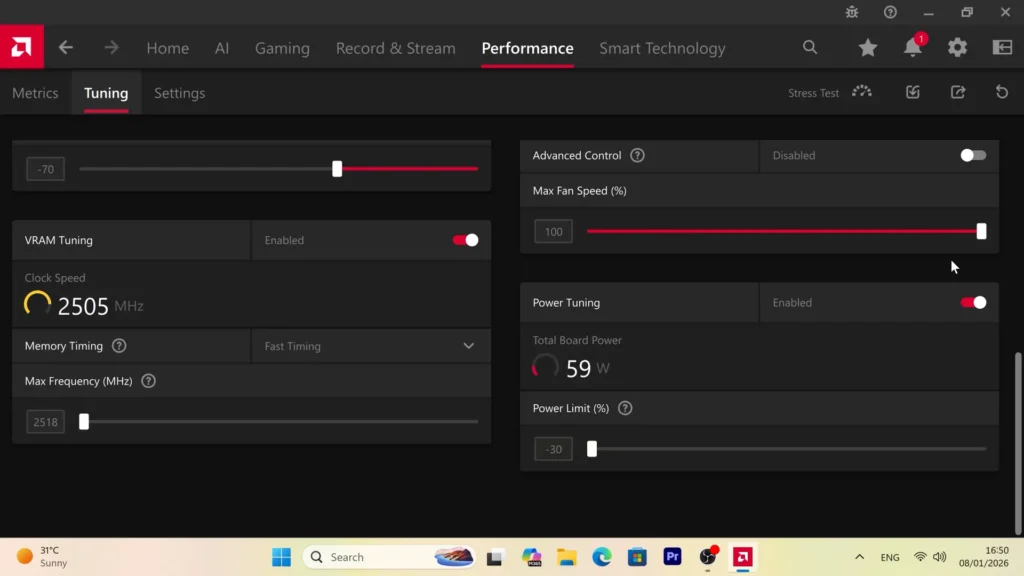Screen dimensions: 1024x576
Task: Disable Power Tuning toggle
Action: 973,302
